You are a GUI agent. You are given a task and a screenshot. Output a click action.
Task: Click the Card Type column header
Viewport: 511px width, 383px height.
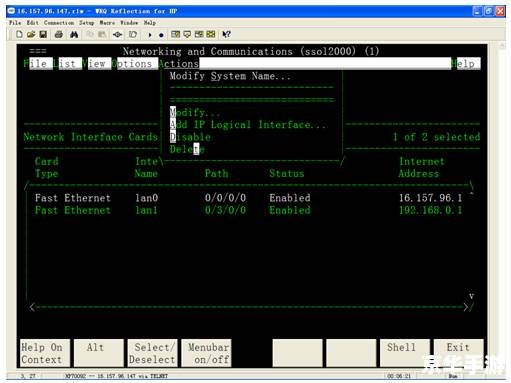click(46, 168)
